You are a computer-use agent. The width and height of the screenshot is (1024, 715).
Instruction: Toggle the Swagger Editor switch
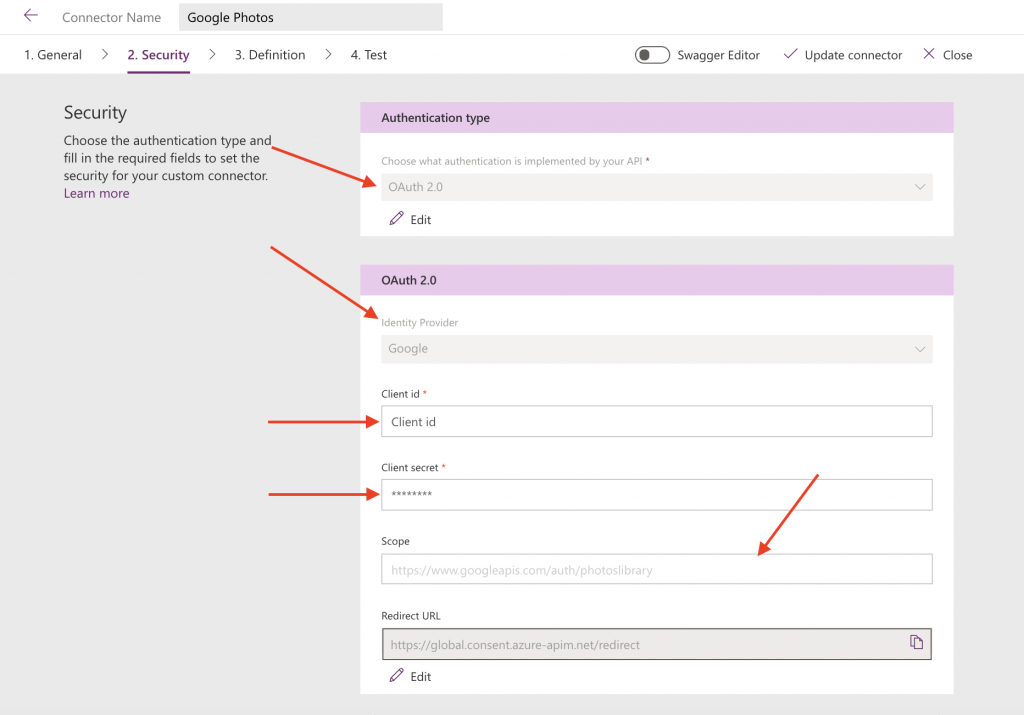(x=652, y=55)
